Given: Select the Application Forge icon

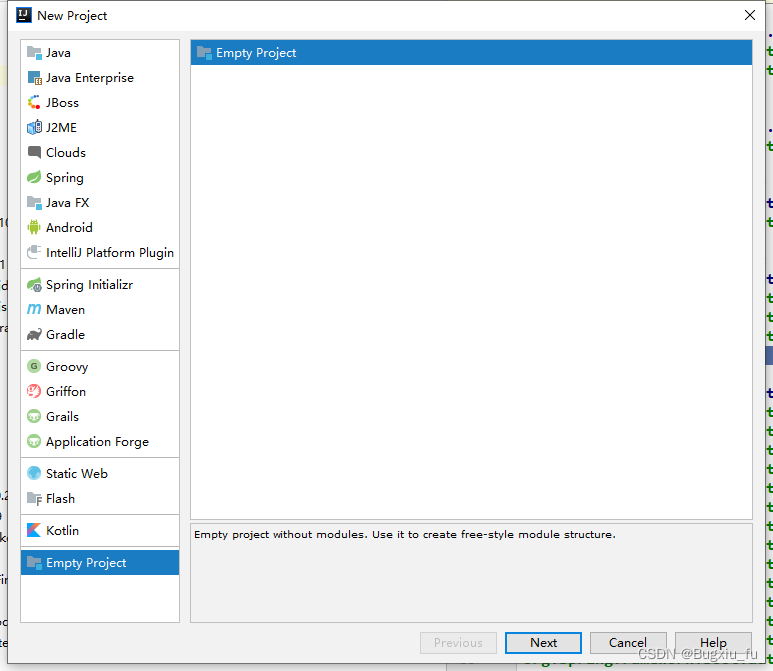Looking at the screenshot, I should 34,441.
